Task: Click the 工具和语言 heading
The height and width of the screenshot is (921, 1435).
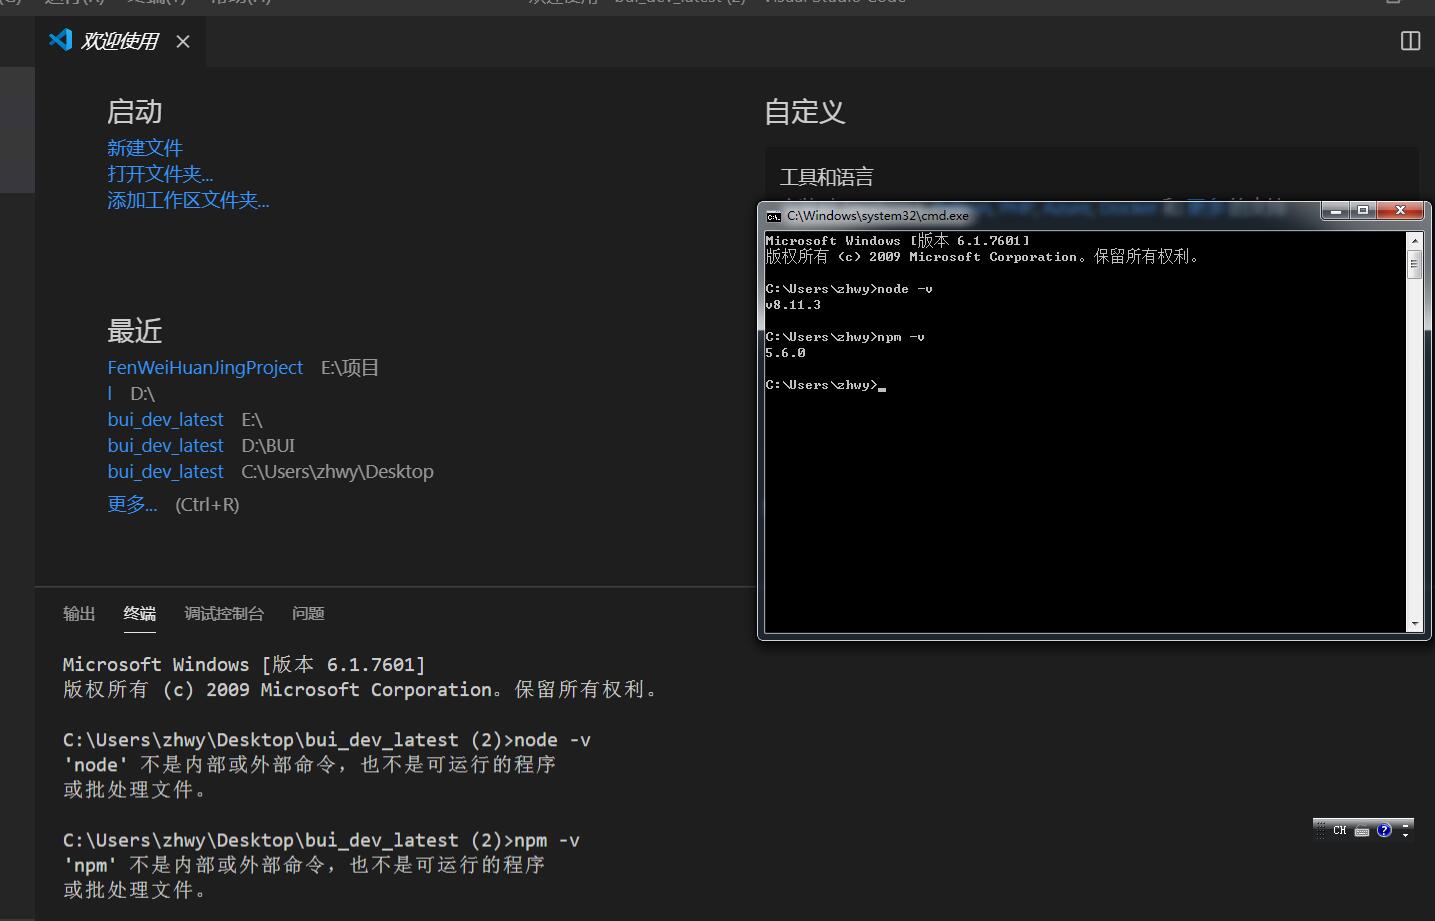Action: (x=826, y=177)
